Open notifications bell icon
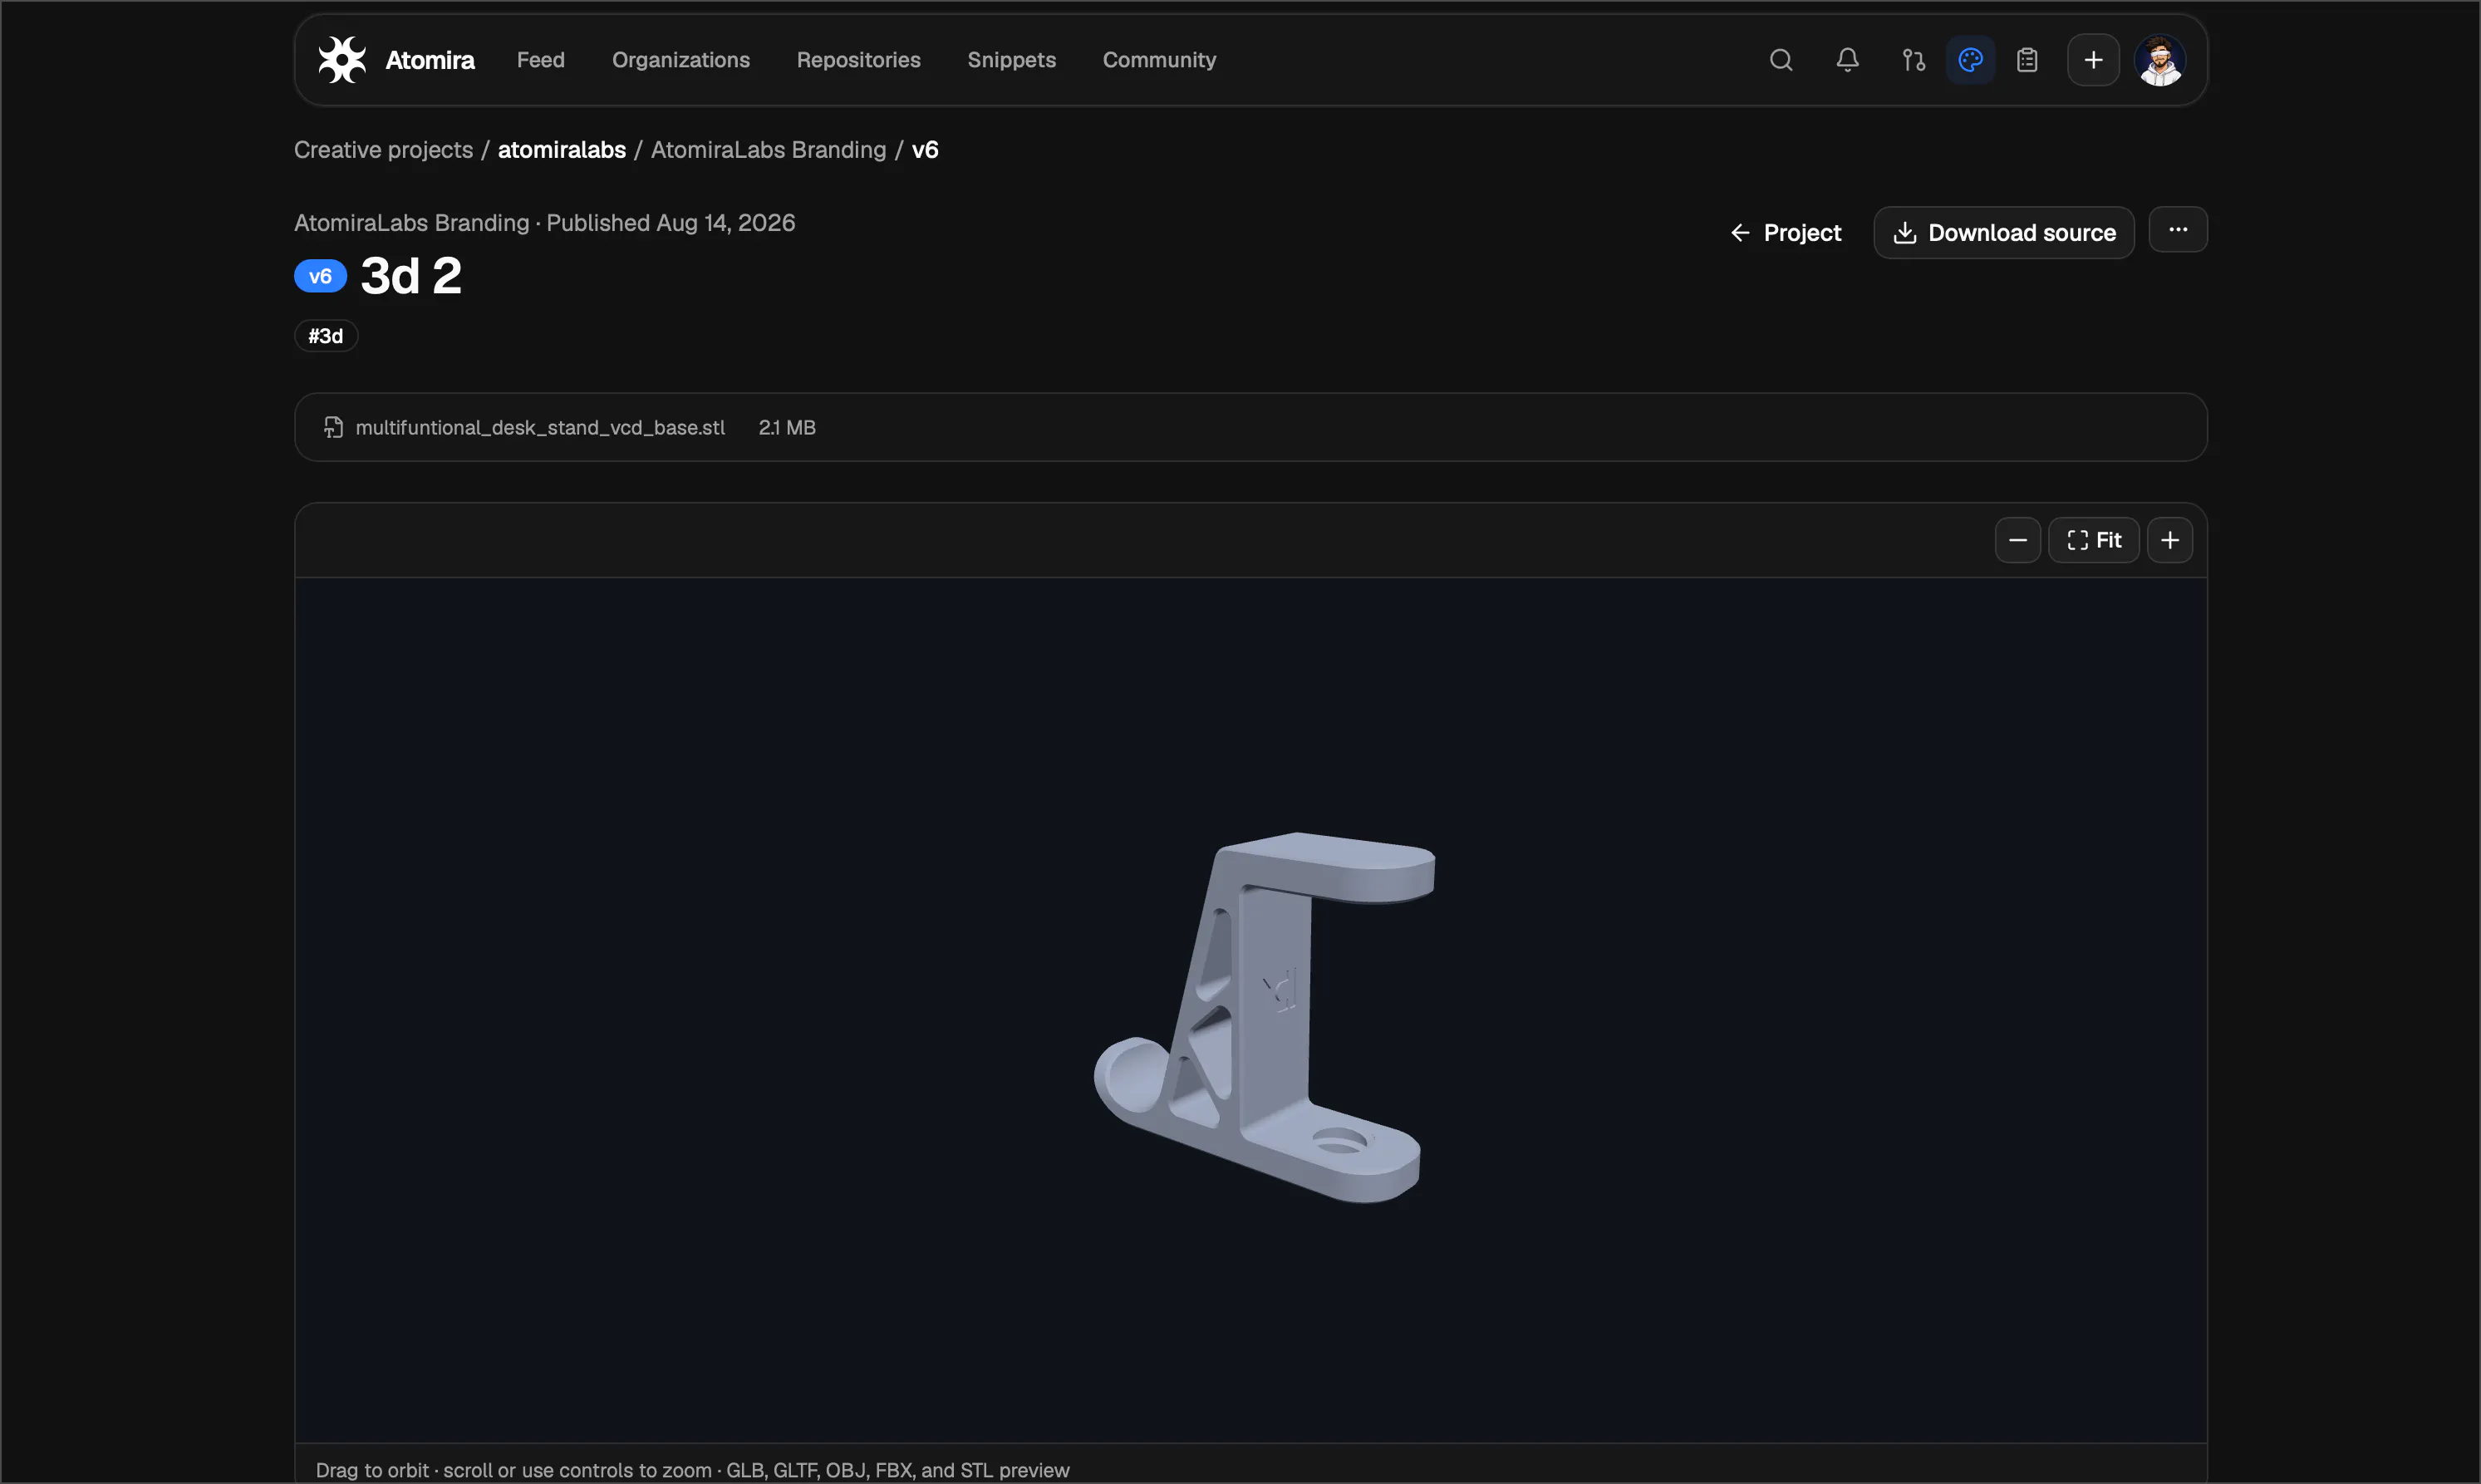2481x1484 pixels. point(1847,60)
